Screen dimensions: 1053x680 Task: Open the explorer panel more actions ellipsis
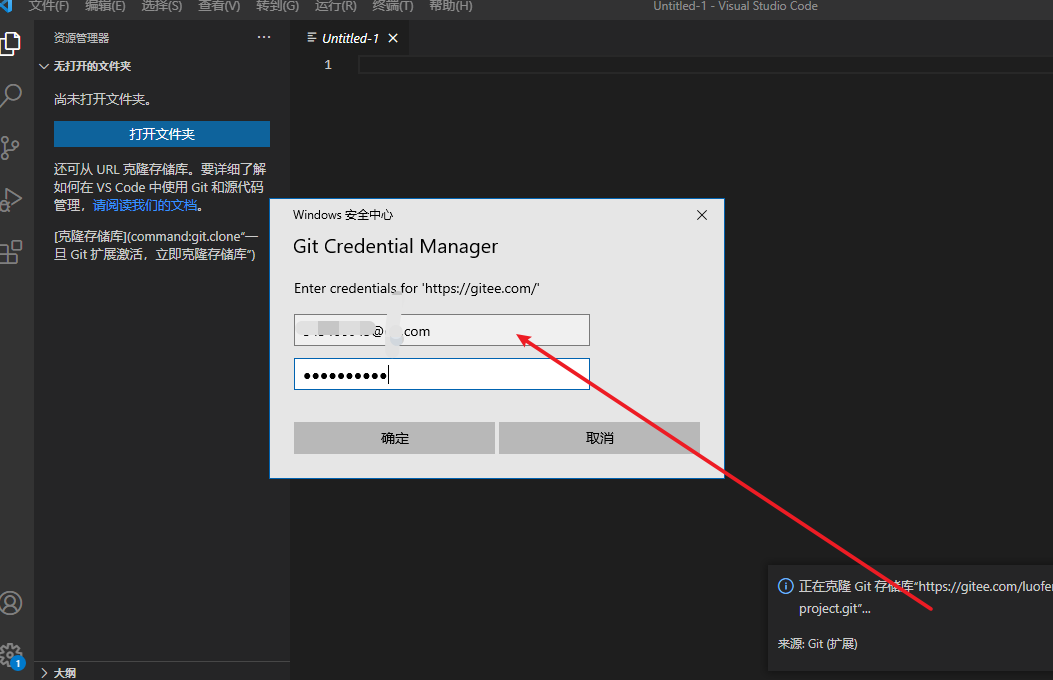(264, 38)
